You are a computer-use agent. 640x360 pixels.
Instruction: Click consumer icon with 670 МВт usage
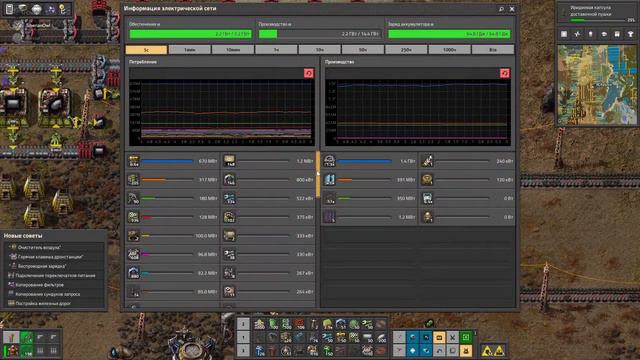(x=133, y=161)
